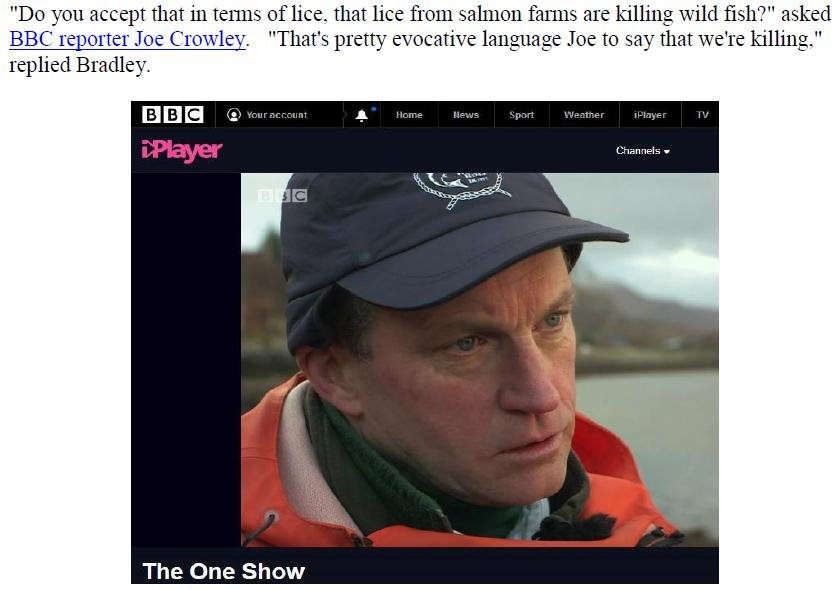Open the News section
The height and width of the screenshot is (590, 838).
point(466,115)
